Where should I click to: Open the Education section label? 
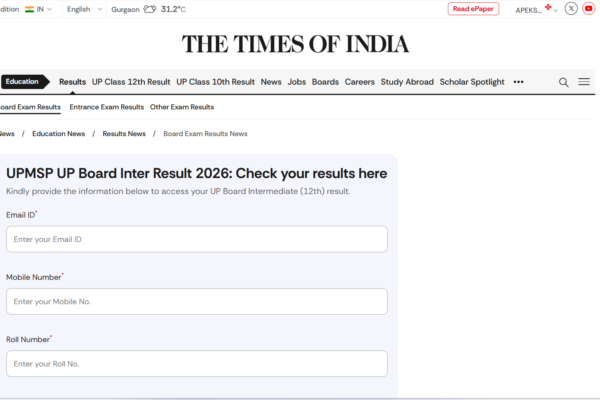coord(23,82)
